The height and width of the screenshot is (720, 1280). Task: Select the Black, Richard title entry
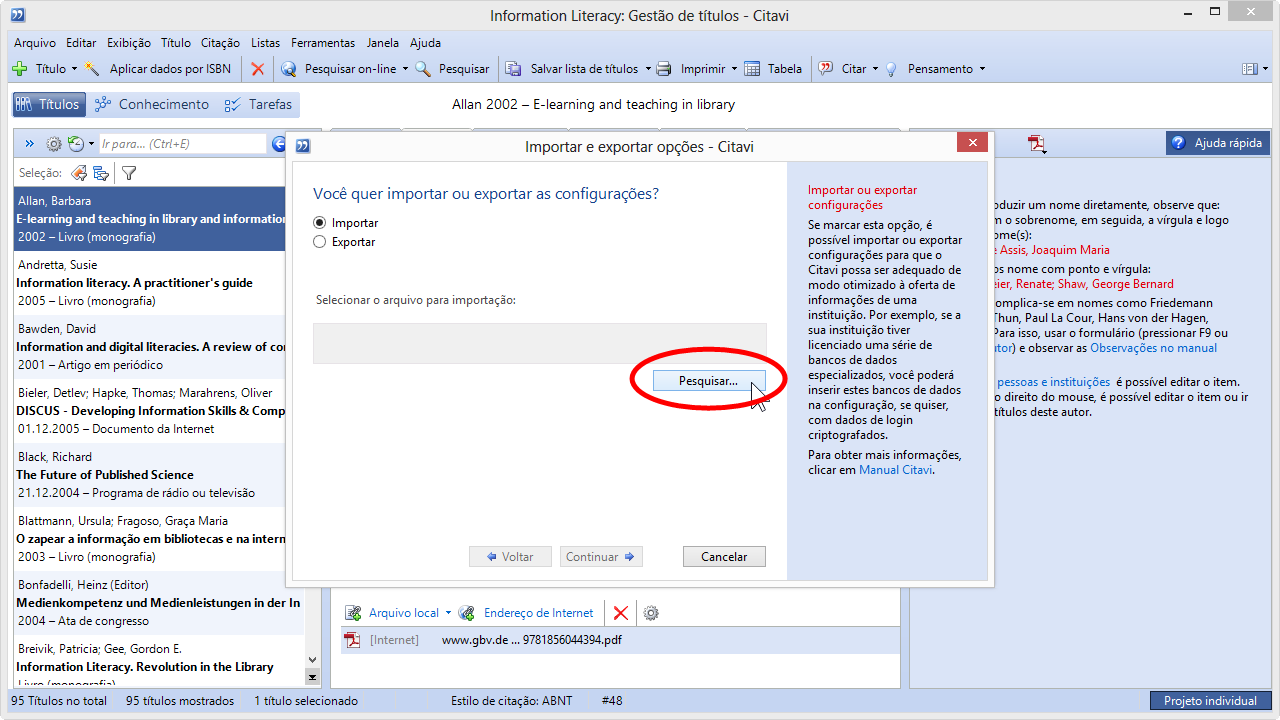click(x=159, y=475)
